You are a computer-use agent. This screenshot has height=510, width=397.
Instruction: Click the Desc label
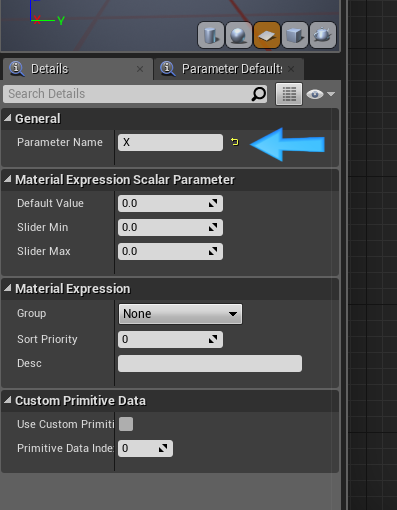tap(29, 363)
